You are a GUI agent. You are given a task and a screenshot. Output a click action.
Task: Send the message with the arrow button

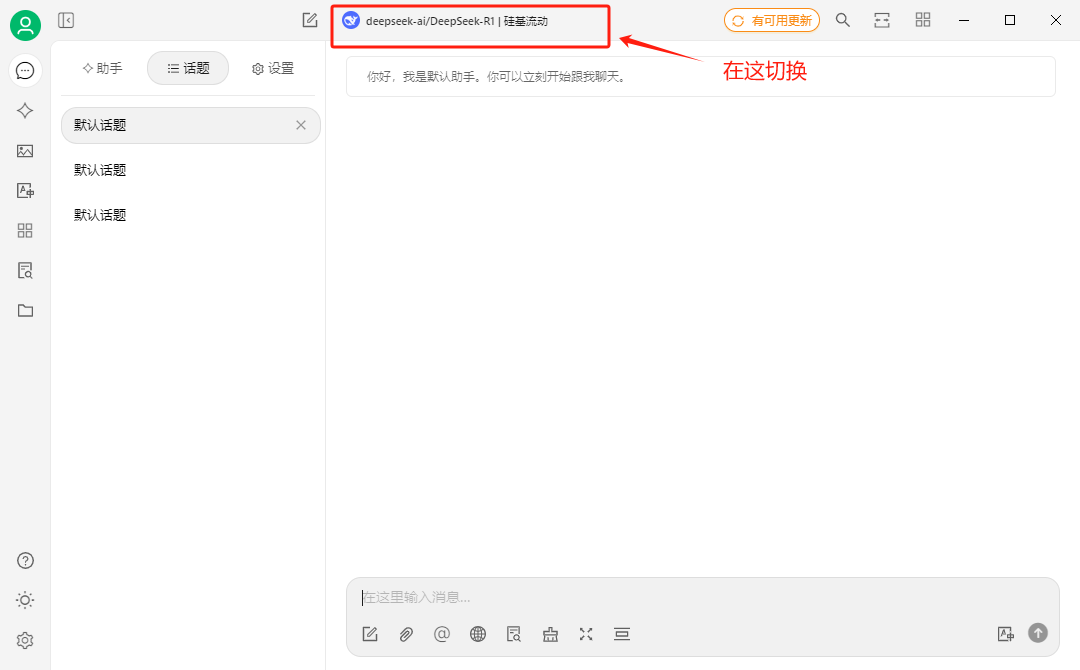[1038, 633]
